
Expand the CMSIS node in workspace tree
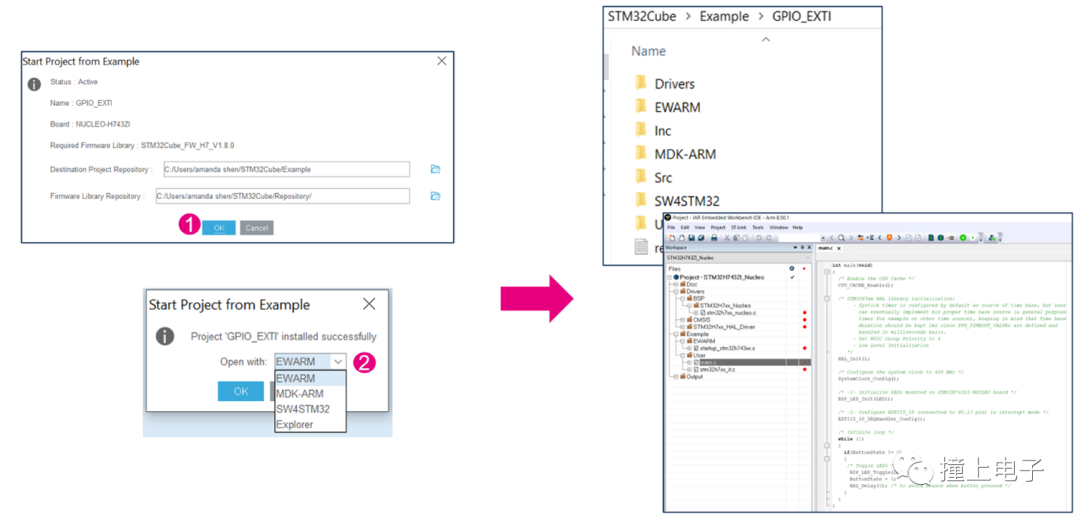683,320
